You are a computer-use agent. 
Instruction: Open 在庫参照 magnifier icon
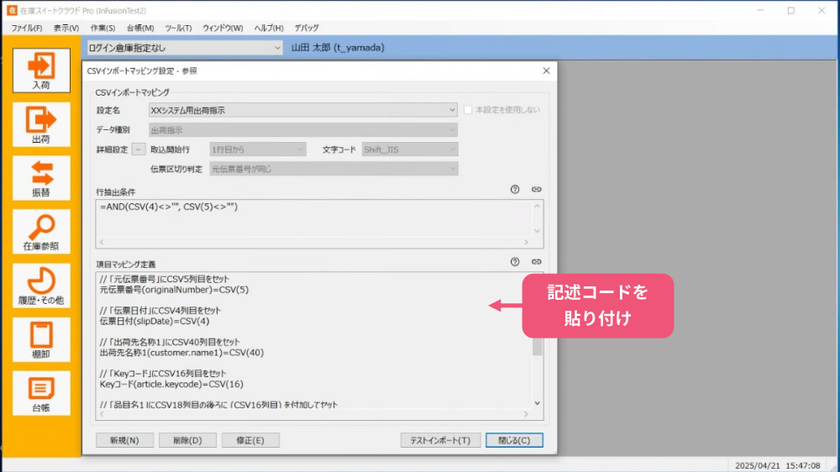click(x=41, y=231)
